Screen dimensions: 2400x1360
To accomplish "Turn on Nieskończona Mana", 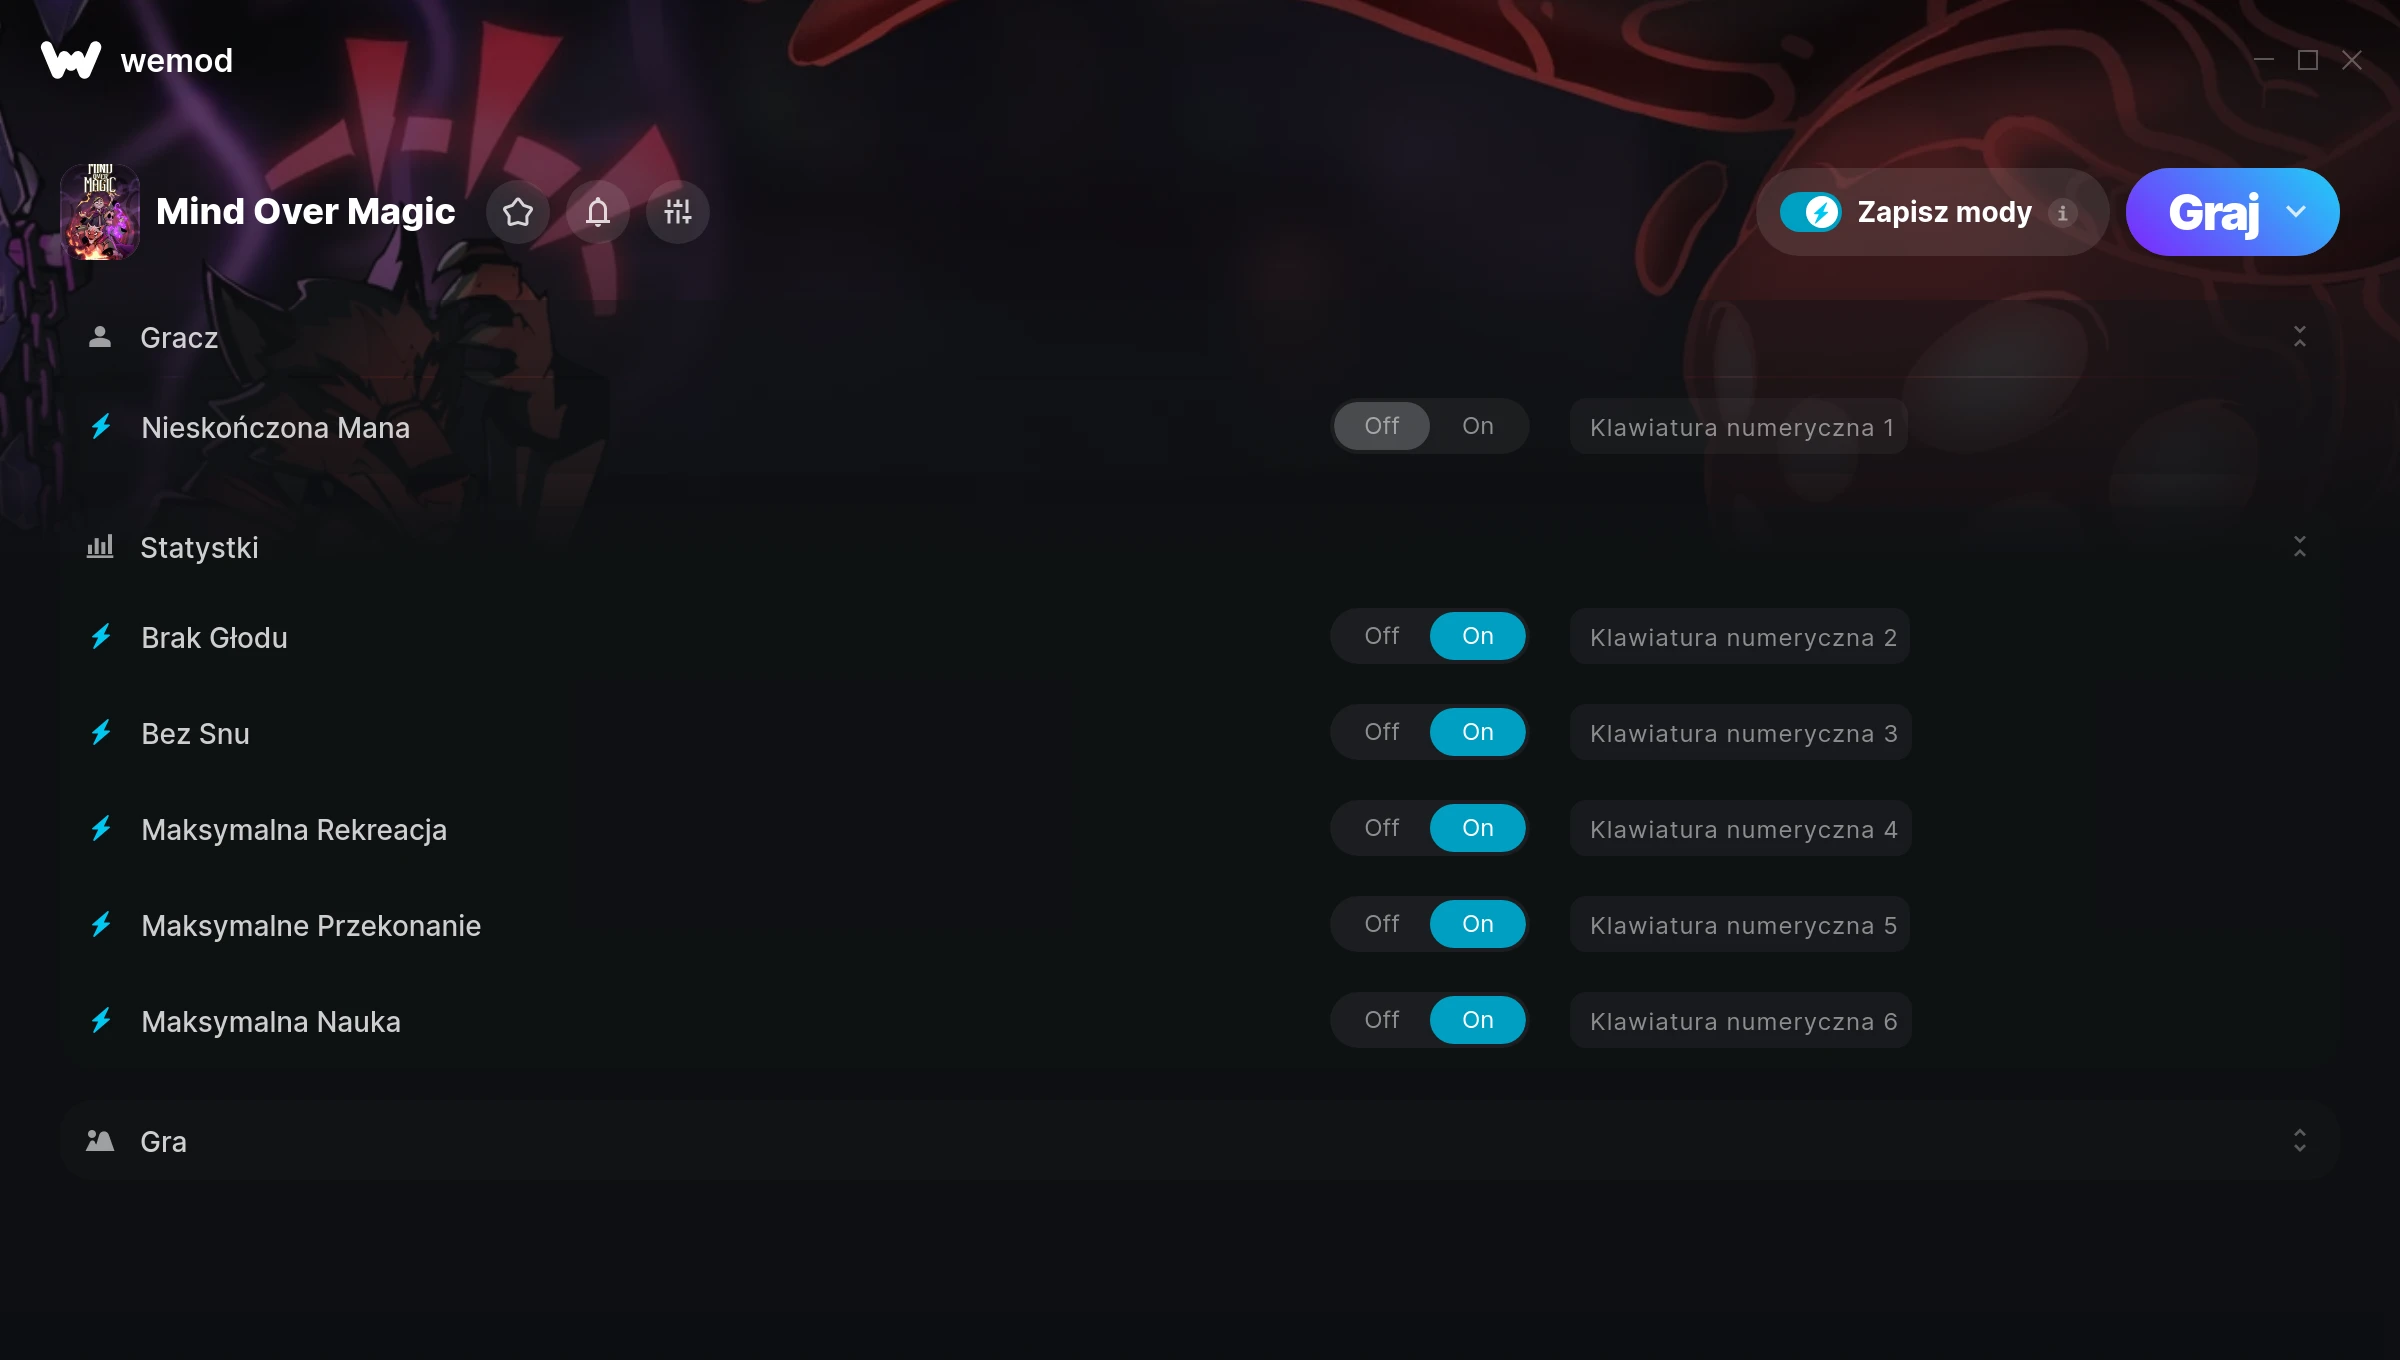I will 1477,426.
